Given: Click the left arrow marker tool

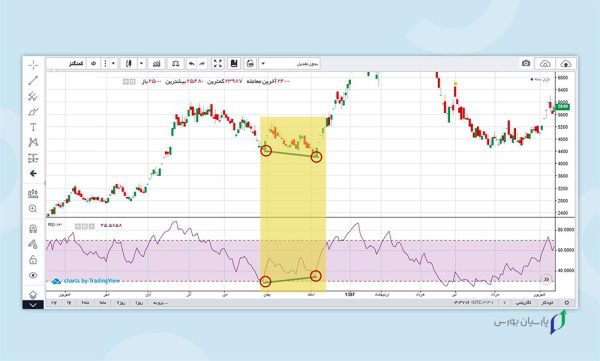Looking at the screenshot, I should [33, 173].
